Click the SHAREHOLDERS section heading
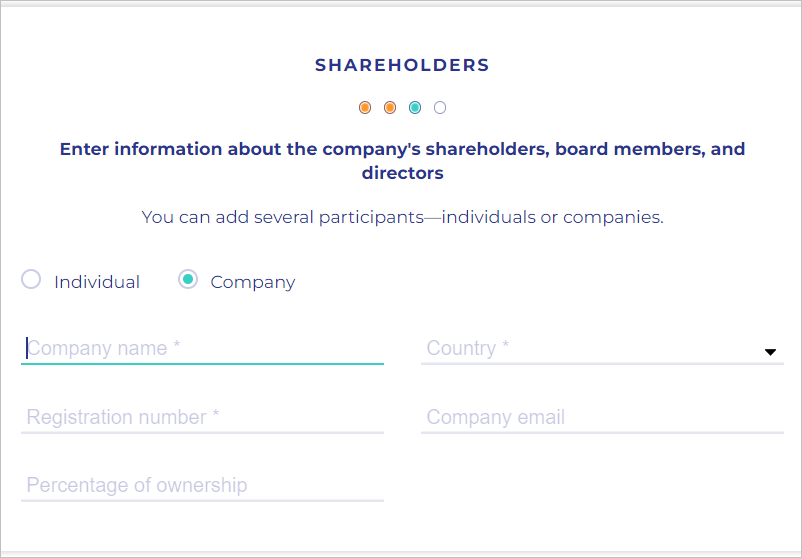The image size is (802, 558). (402, 66)
